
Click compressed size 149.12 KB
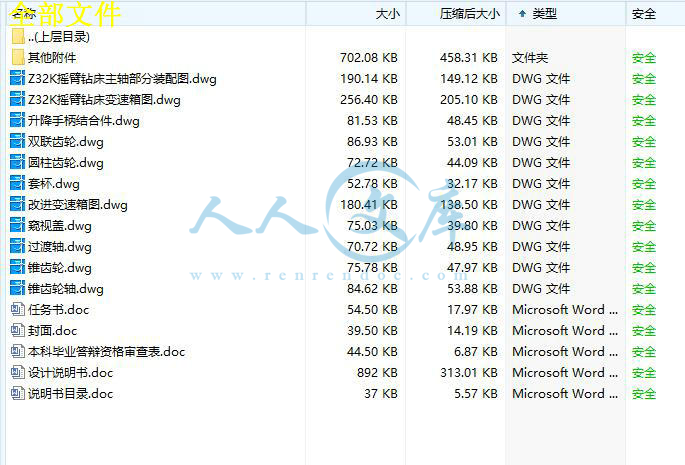pyautogui.click(x=469, y=79)
